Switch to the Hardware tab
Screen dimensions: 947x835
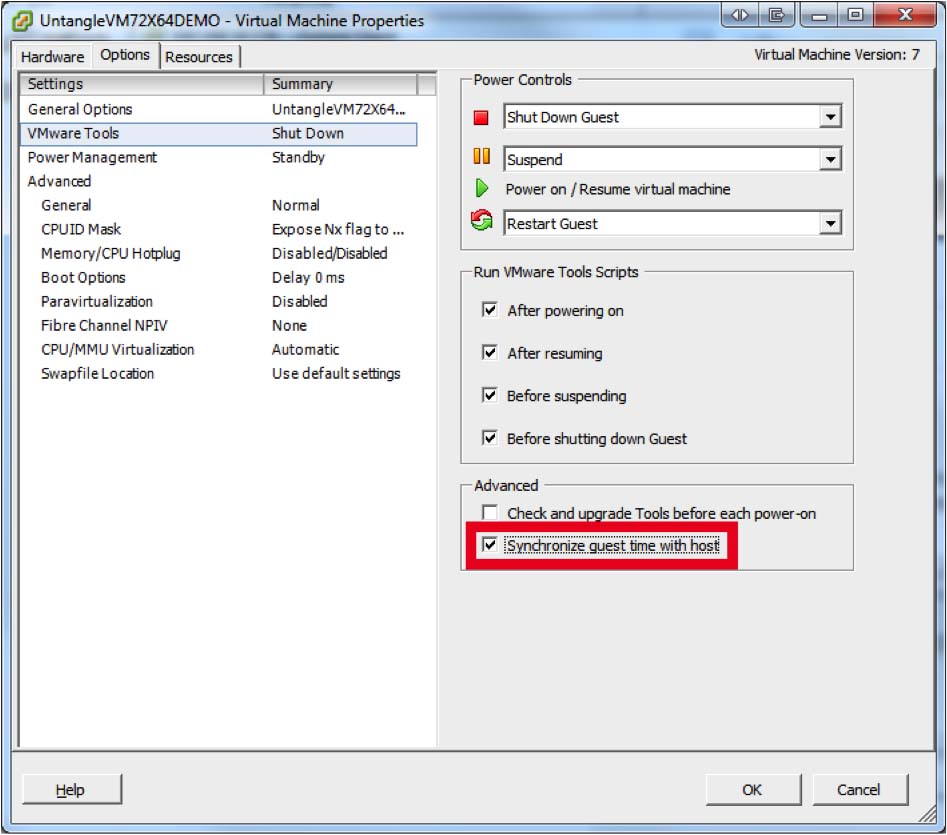tap(53, 57)
